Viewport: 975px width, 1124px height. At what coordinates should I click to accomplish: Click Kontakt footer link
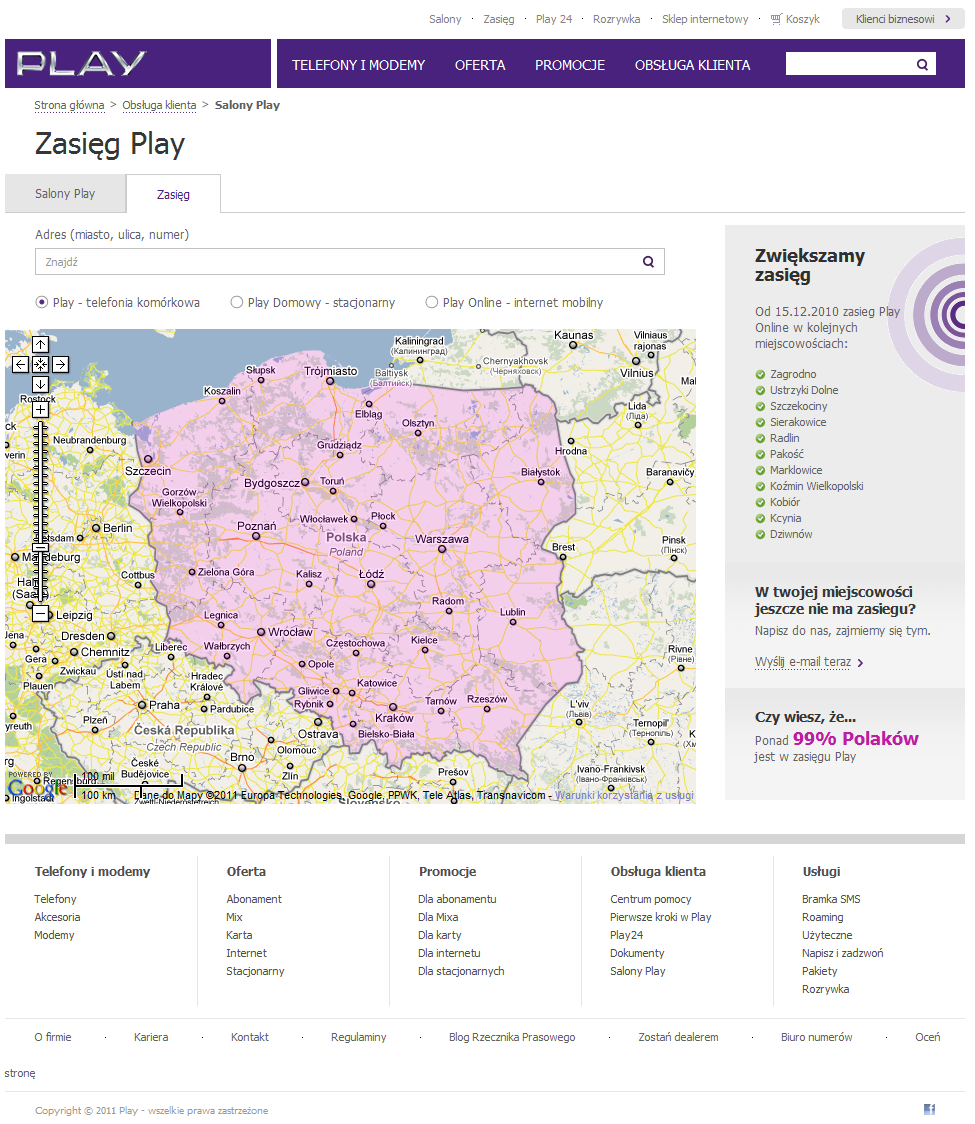click(x=249, y=1037)
